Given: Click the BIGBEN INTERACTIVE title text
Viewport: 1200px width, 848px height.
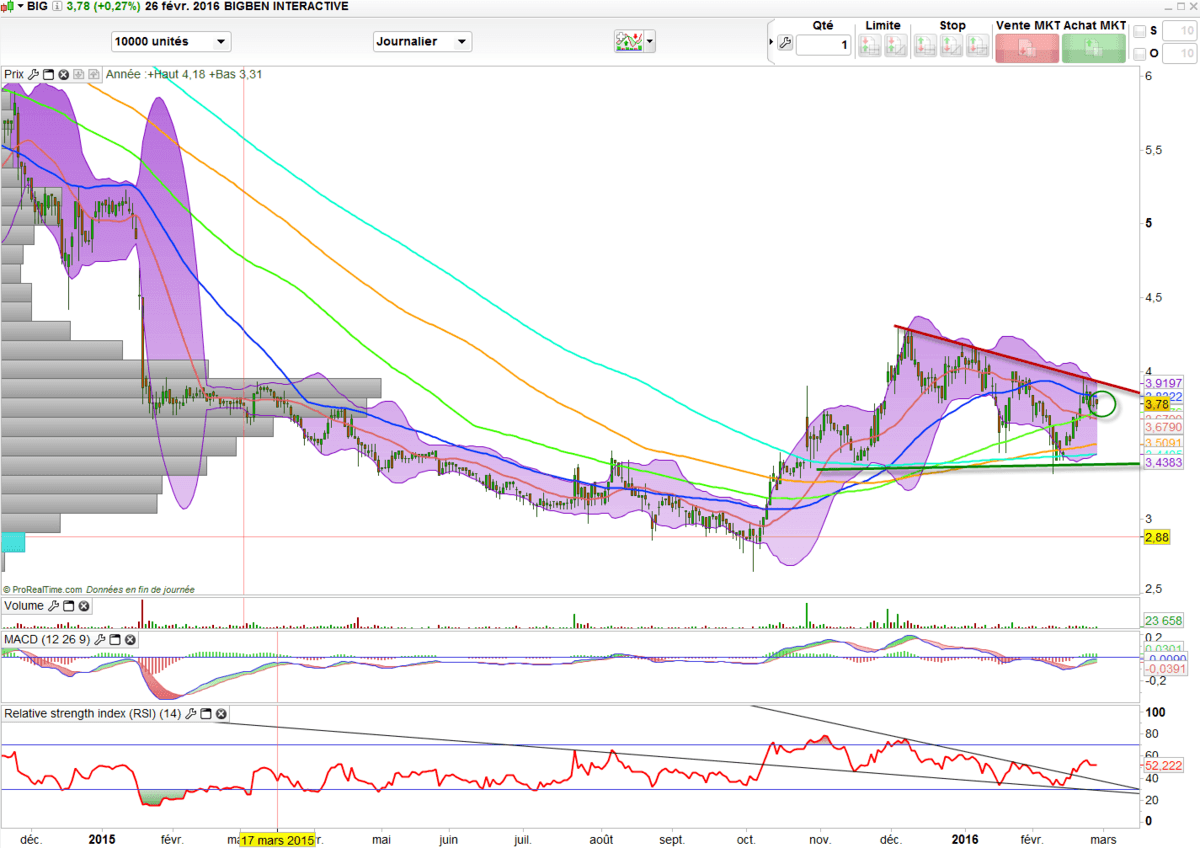Looking at the screenshot, I should [287, 6].
